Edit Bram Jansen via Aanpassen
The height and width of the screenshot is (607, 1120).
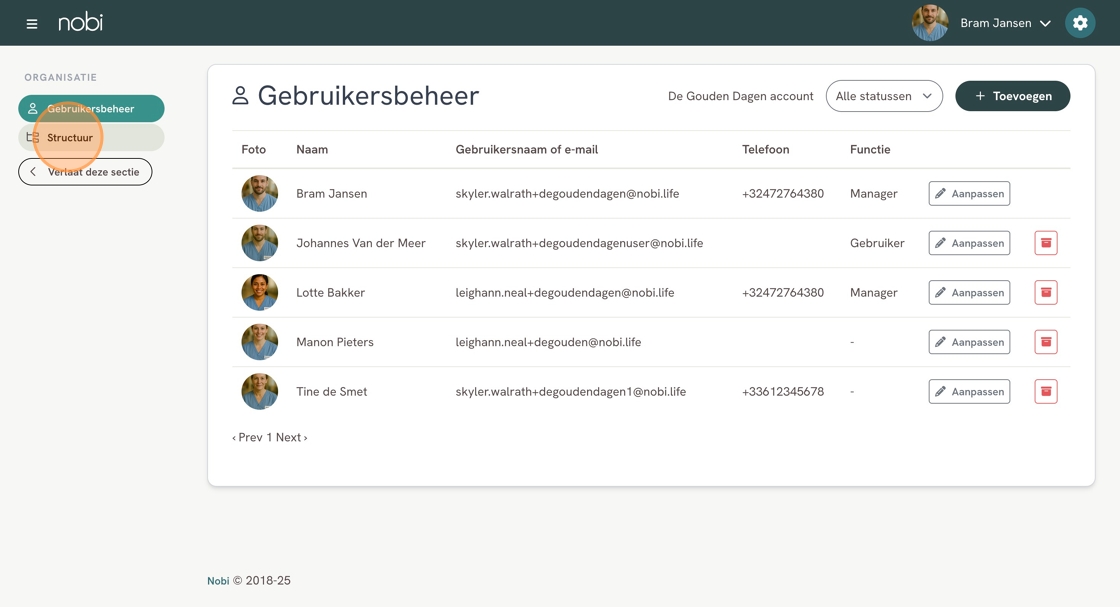(969, 194)
